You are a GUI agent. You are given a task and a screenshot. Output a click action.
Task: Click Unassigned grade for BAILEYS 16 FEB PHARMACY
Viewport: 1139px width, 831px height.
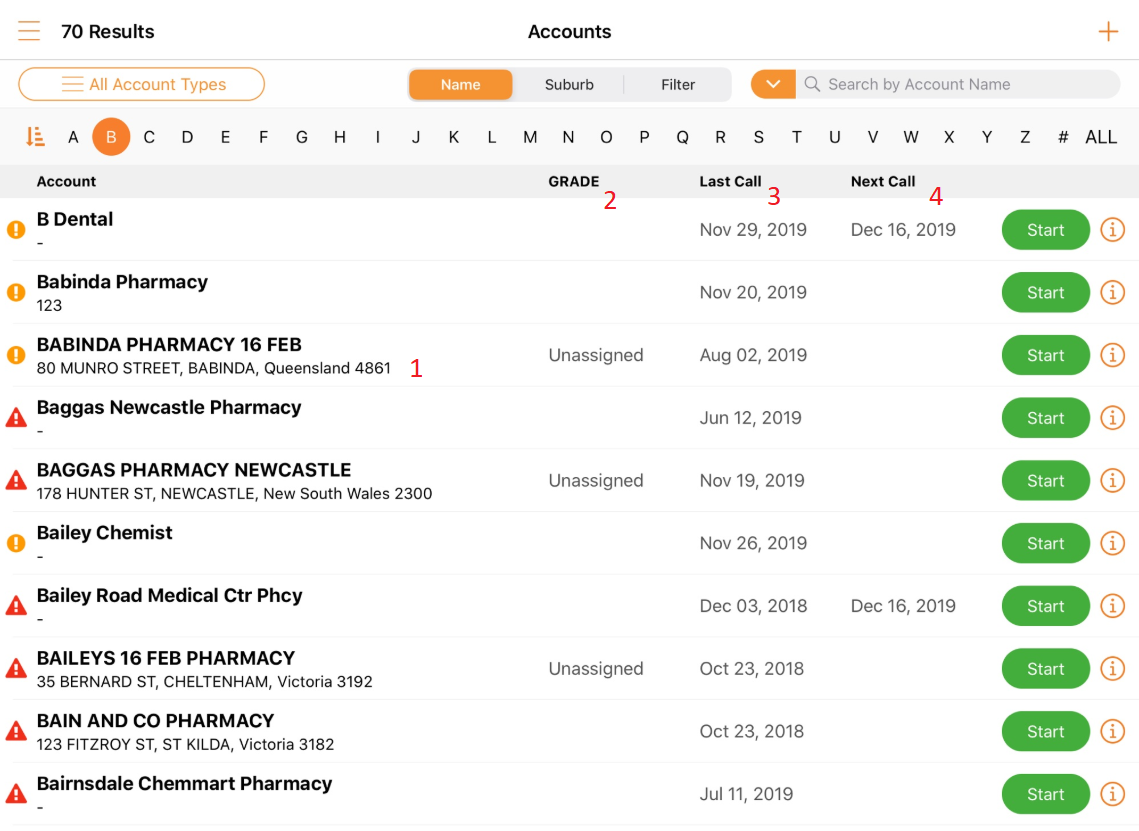coord(596,668)
